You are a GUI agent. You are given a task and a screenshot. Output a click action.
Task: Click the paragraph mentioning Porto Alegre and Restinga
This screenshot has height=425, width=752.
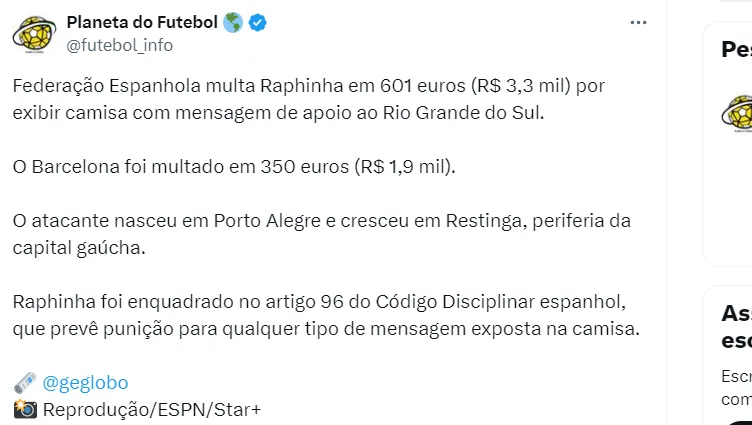pyautogui.click(x=322, y=234)
